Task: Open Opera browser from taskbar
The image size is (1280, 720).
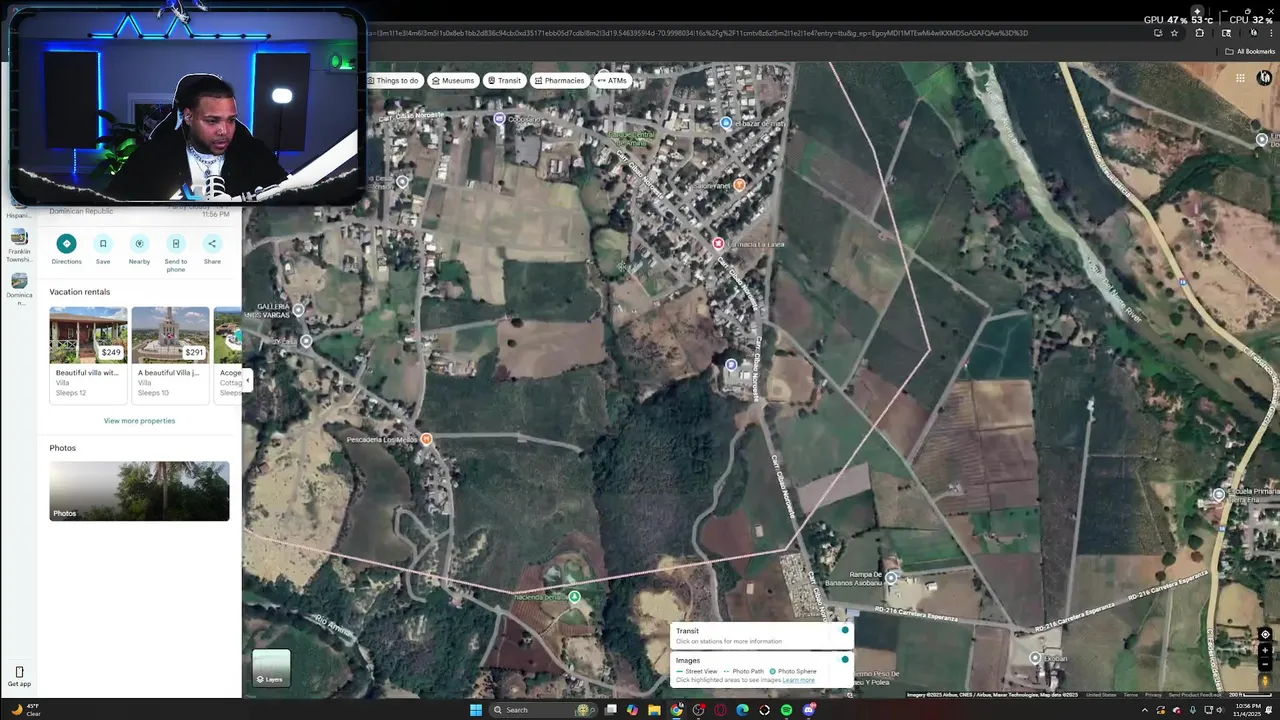Action: [x=720, y=710]
